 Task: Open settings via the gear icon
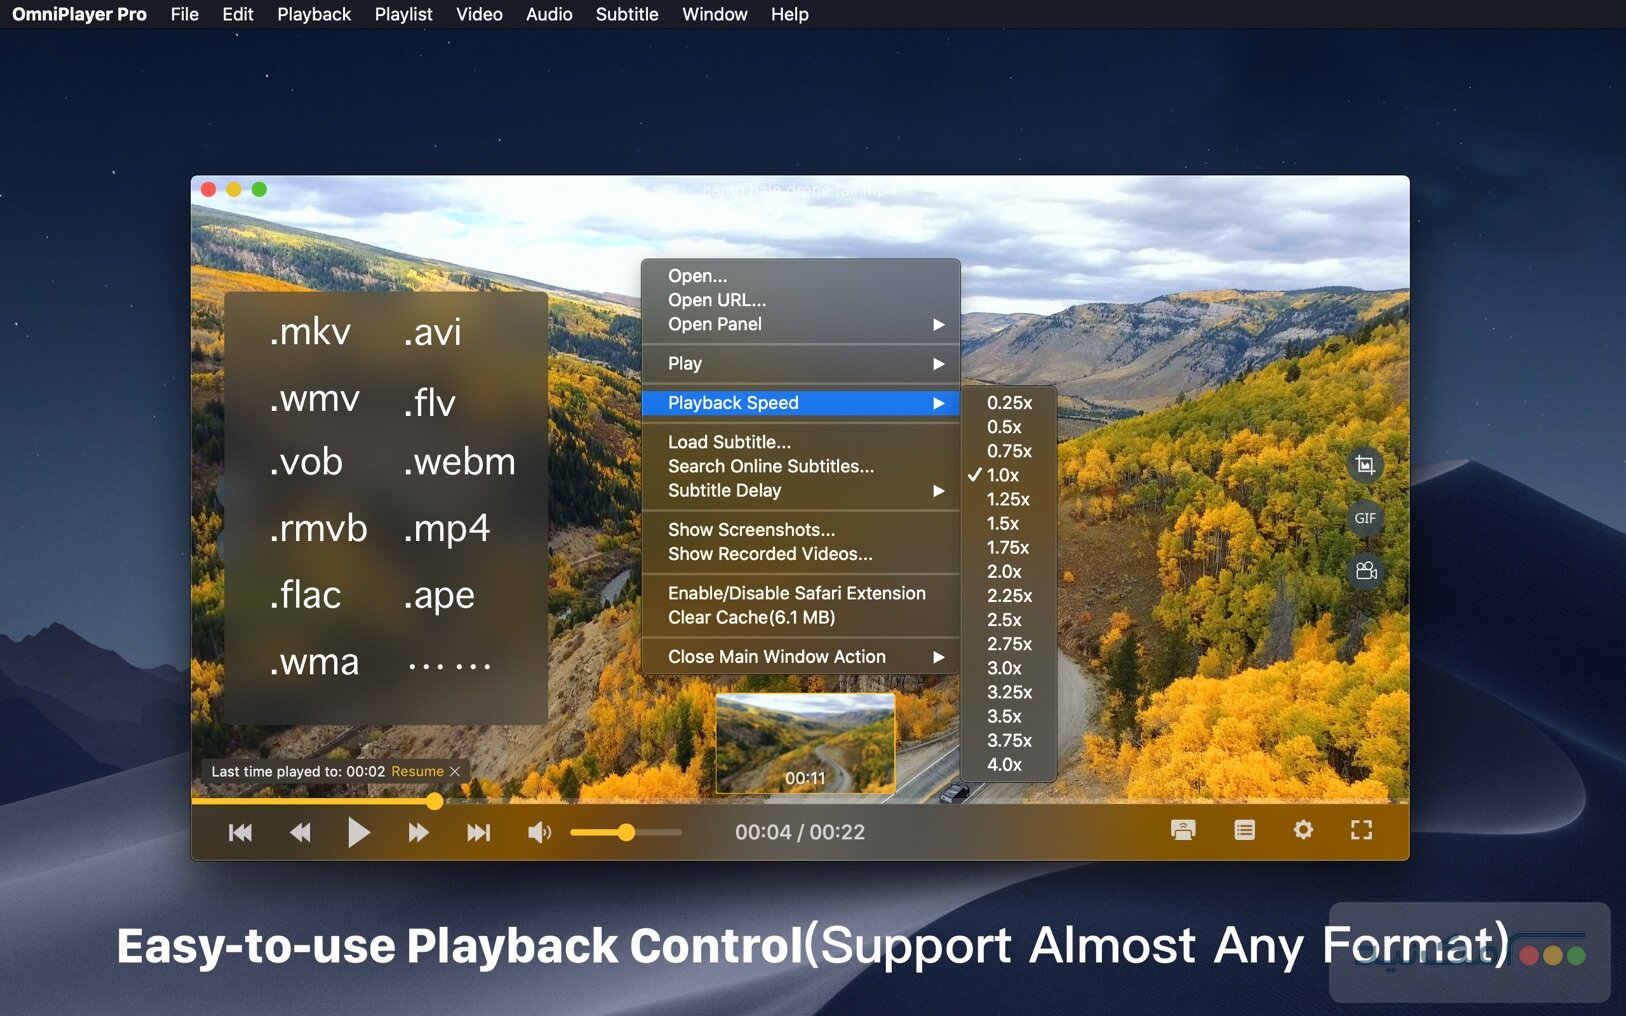point(1304,830)
